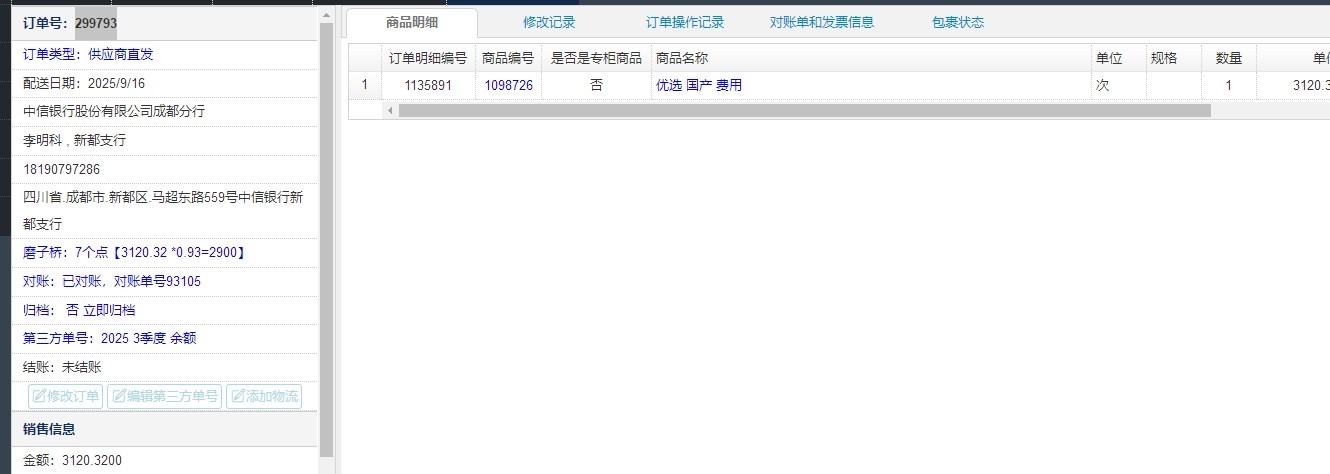
Task: Click the left panel scroll-up arrow
Action: pyautogui.click(x=326, y=15)
